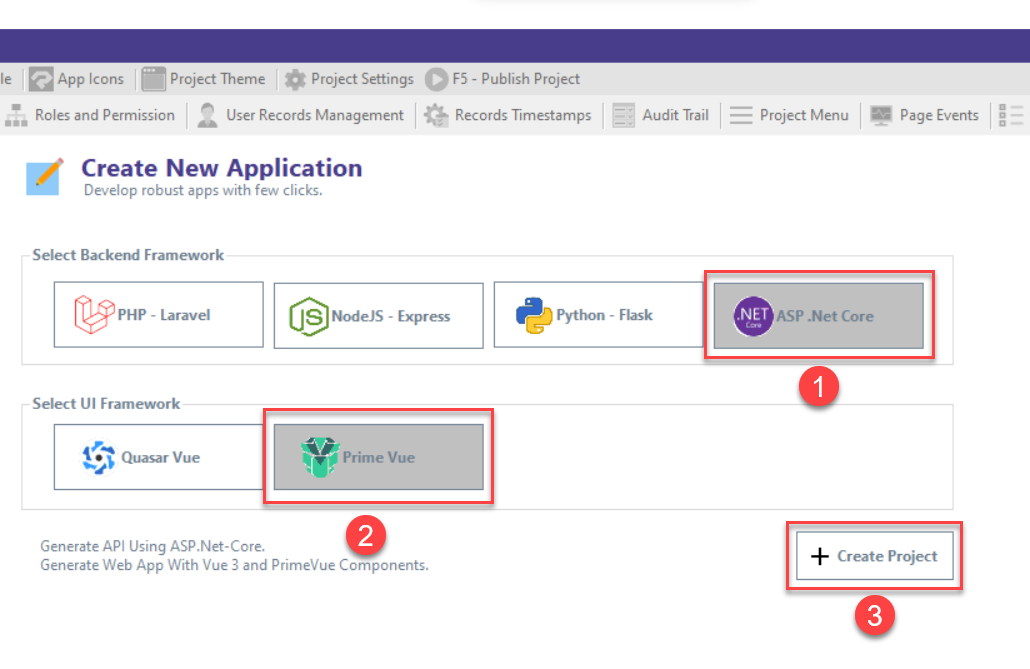Open Audit Trail
The width and height of the screenshot is (1030, 669).
[660, 115]
